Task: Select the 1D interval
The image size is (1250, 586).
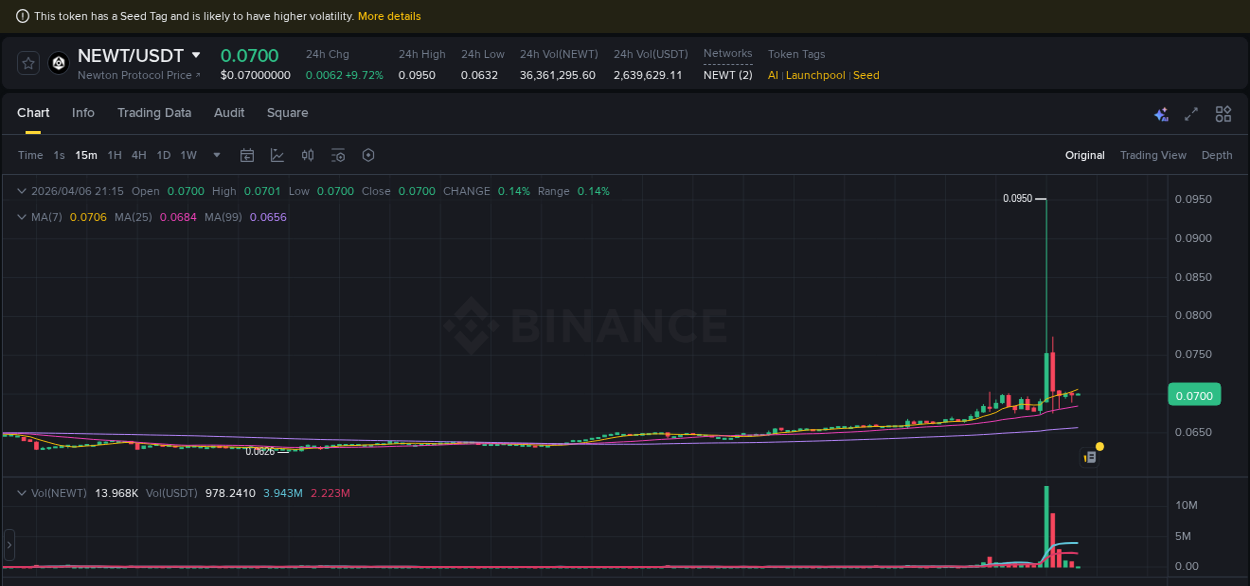Action: (x=163, y=155)
